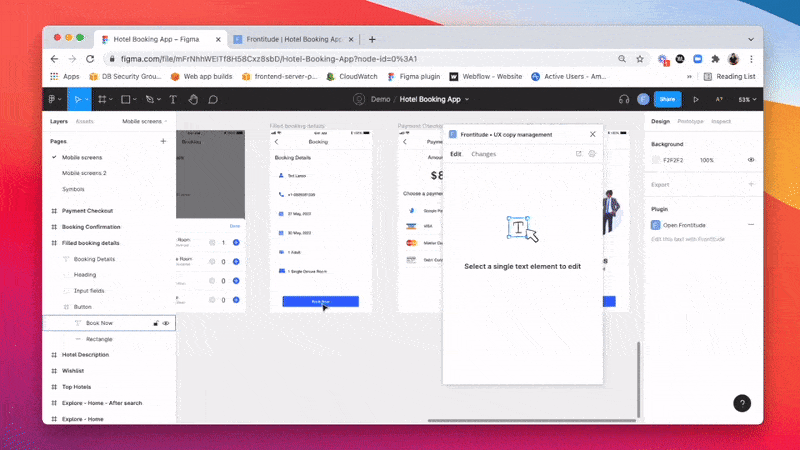800x450 pixels.
Task: Open the browser tab search chevron
Action: tap(751, 39)
